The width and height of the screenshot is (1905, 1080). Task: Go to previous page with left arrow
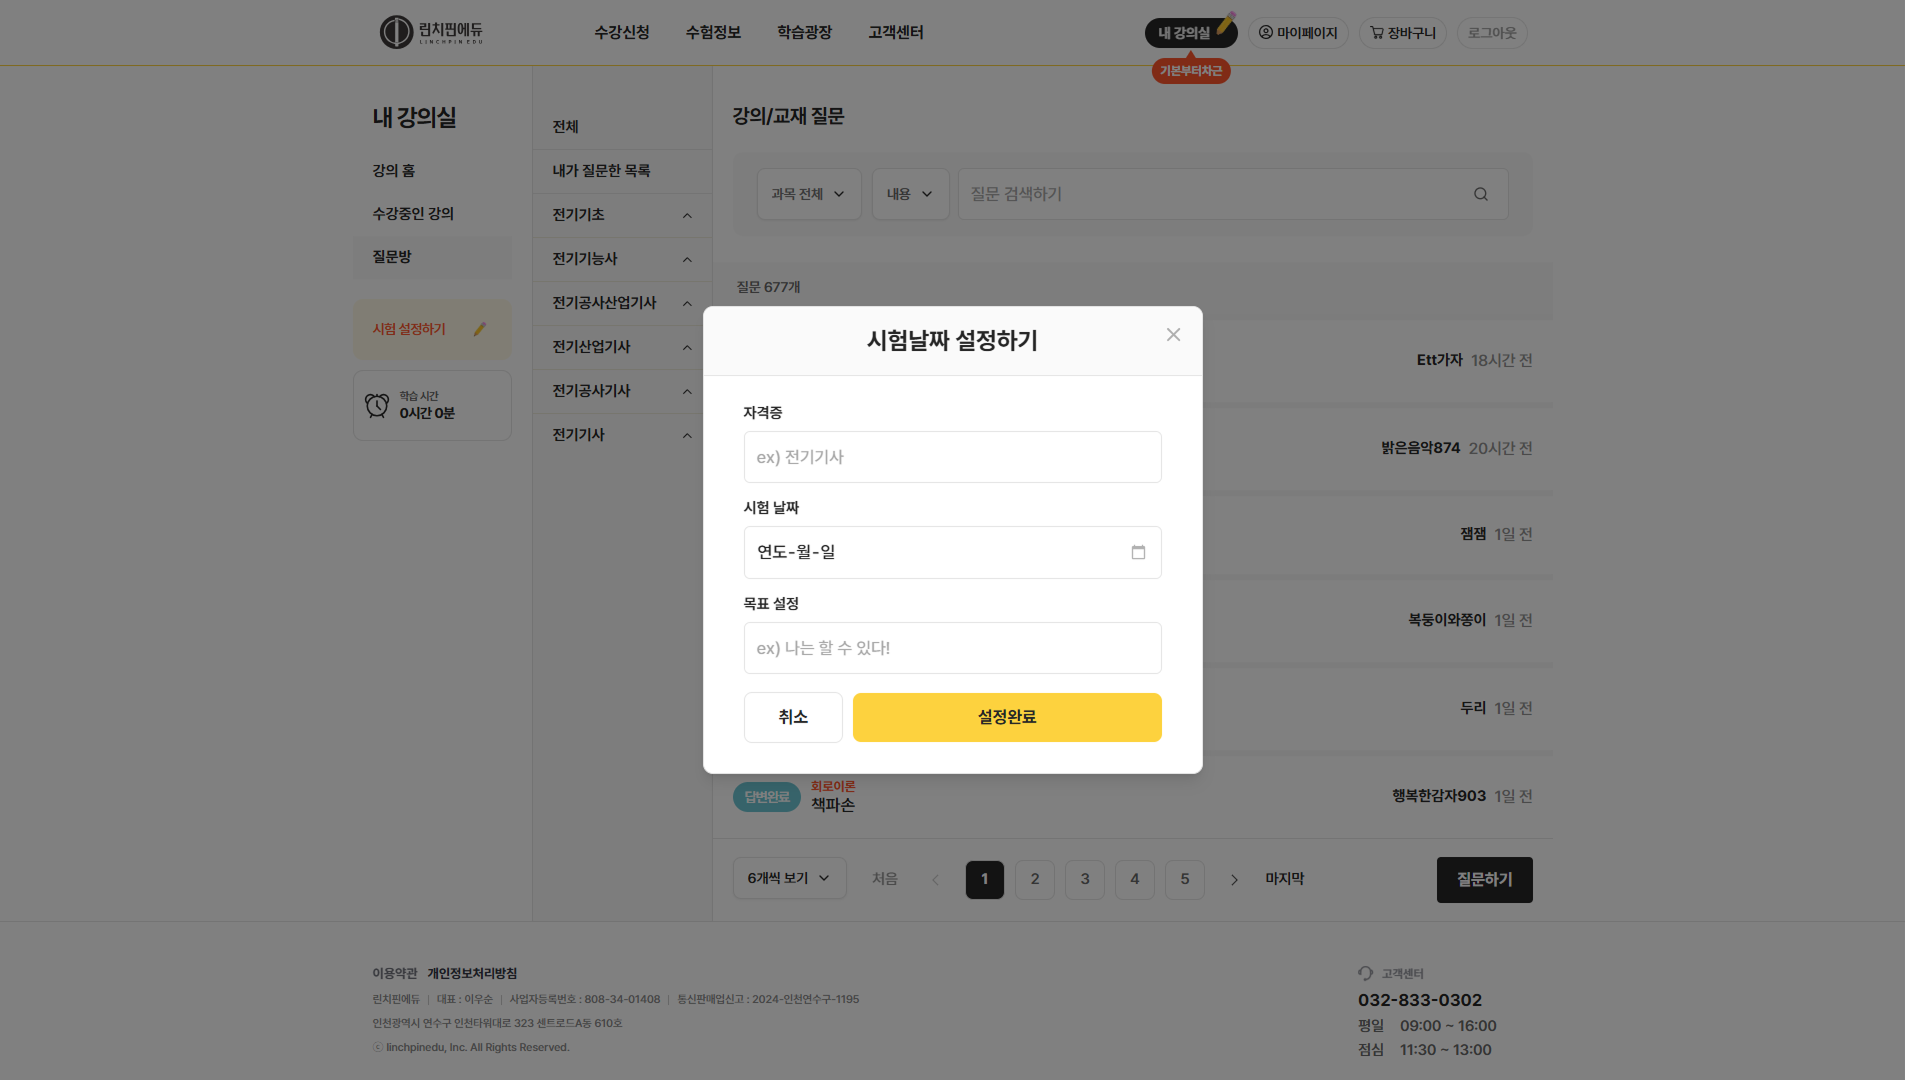click(x=935, y=880)
